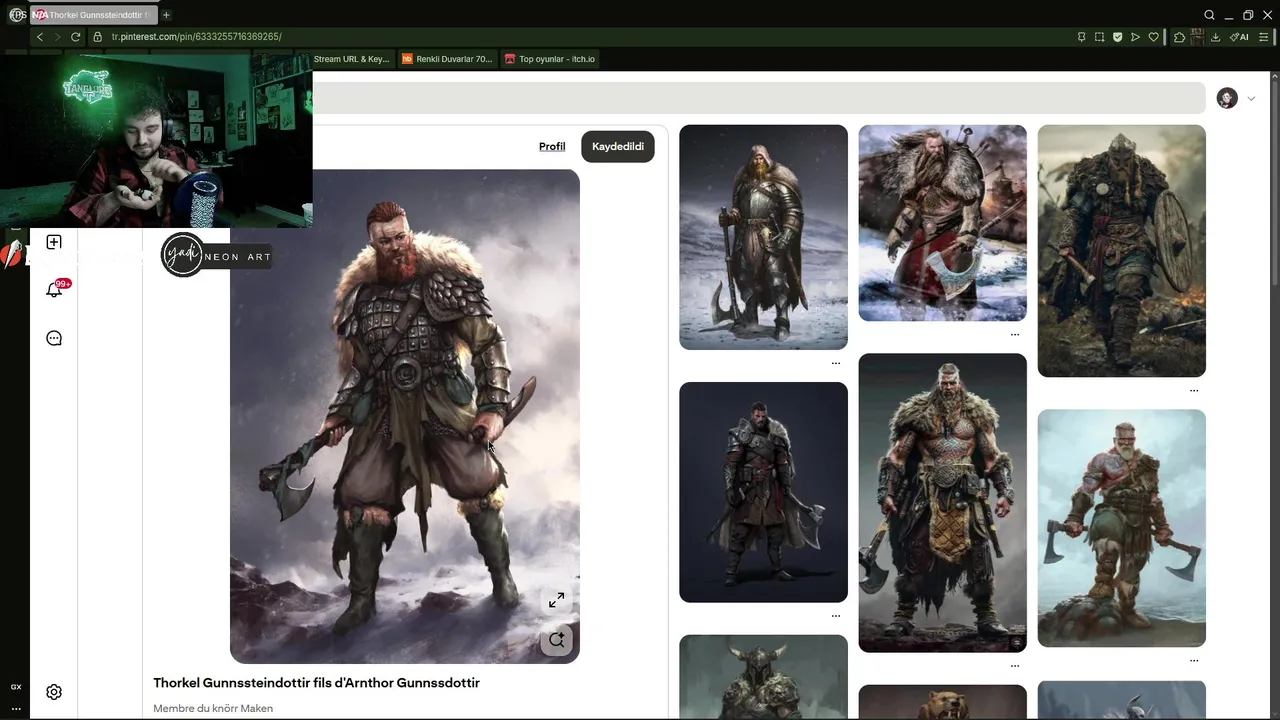Open the Opera GX menu logo

(x=17, y=15)
